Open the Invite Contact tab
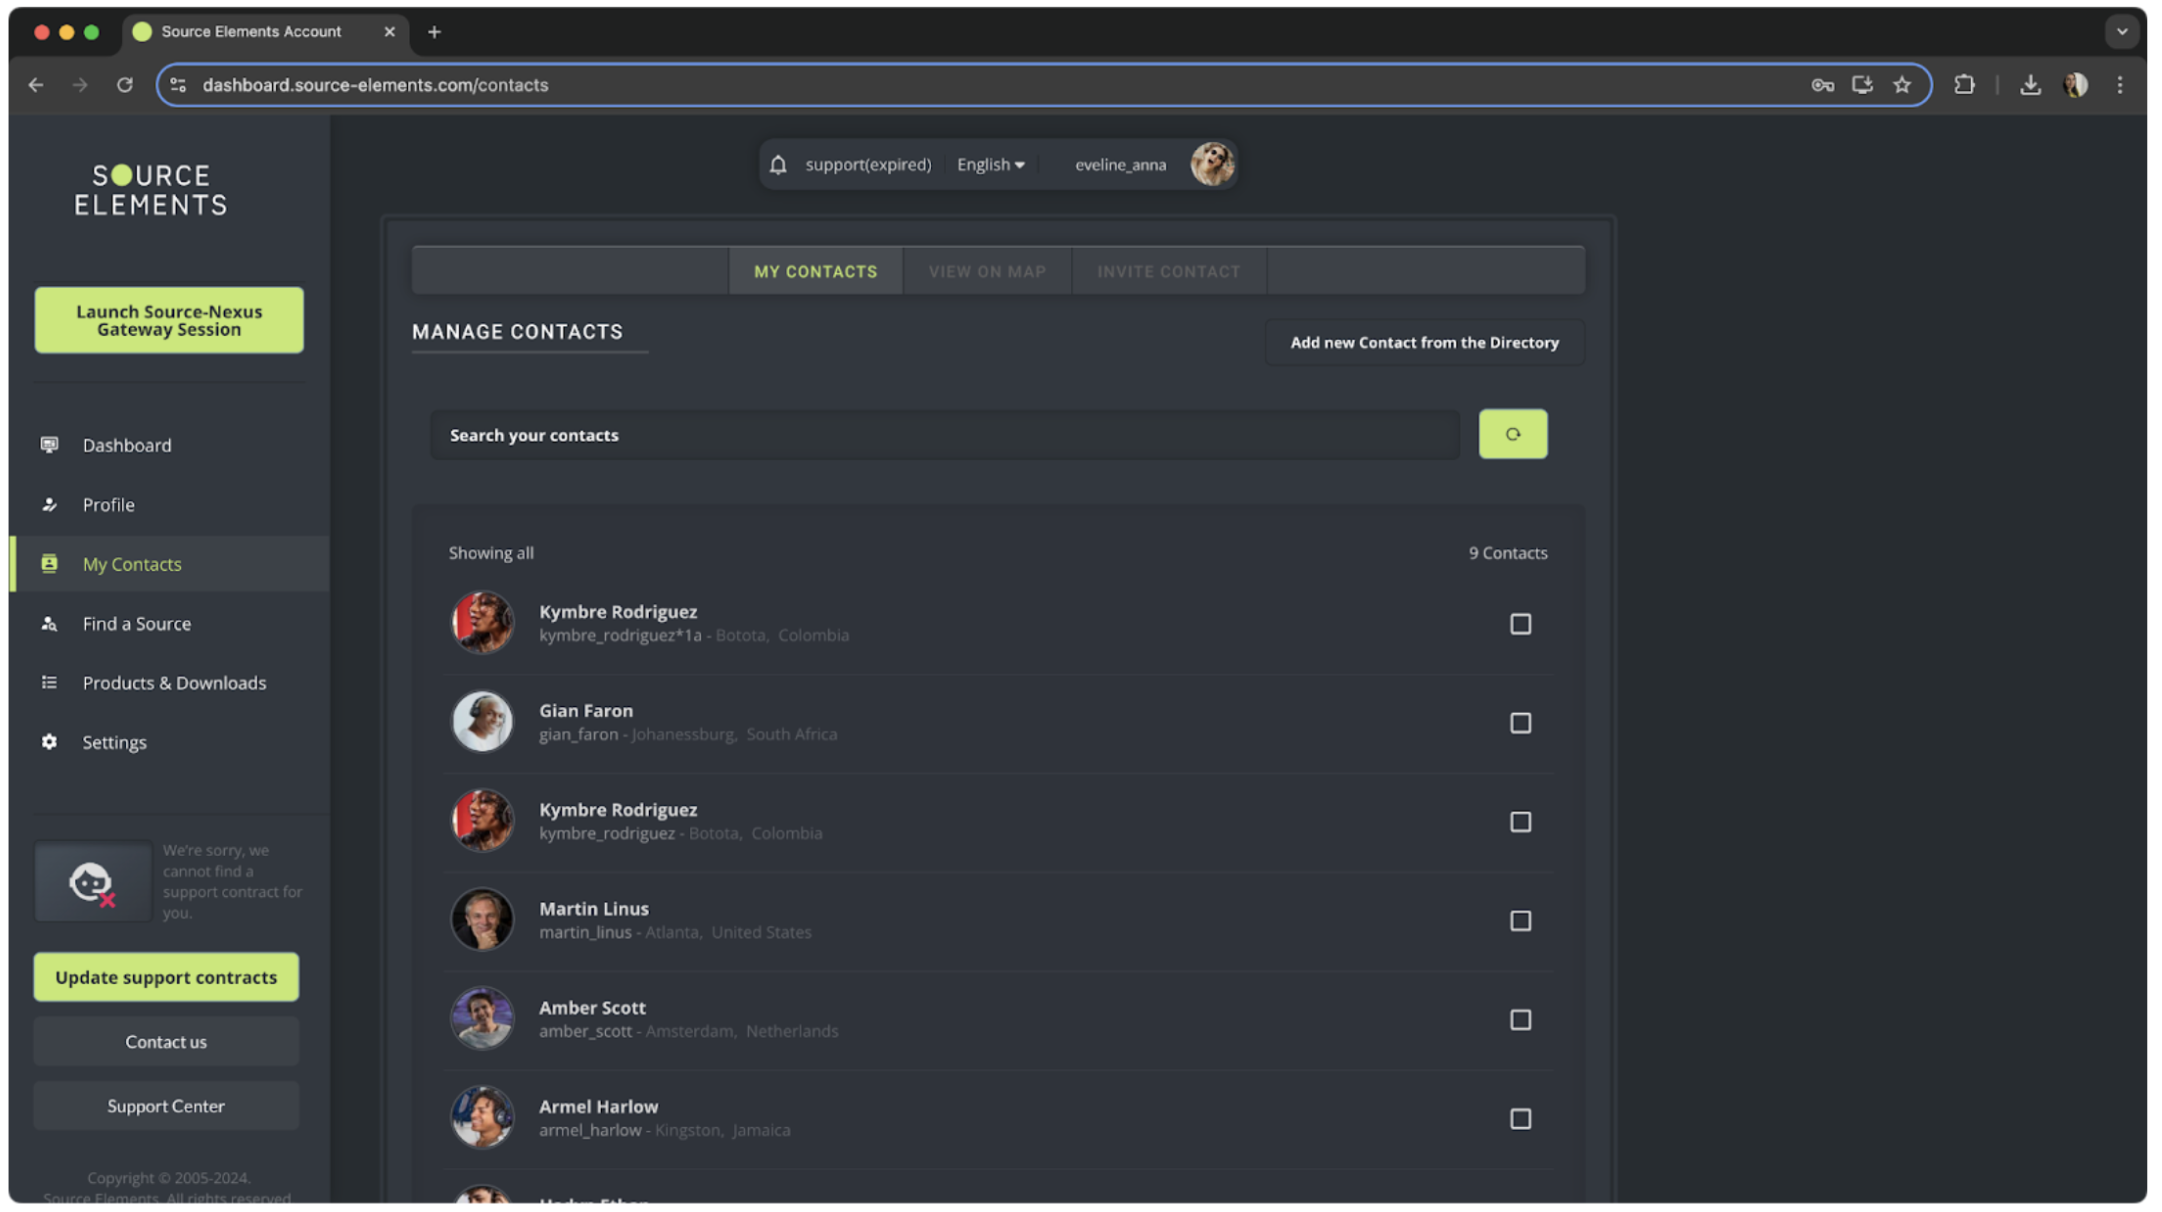 tap(1168, 272)
